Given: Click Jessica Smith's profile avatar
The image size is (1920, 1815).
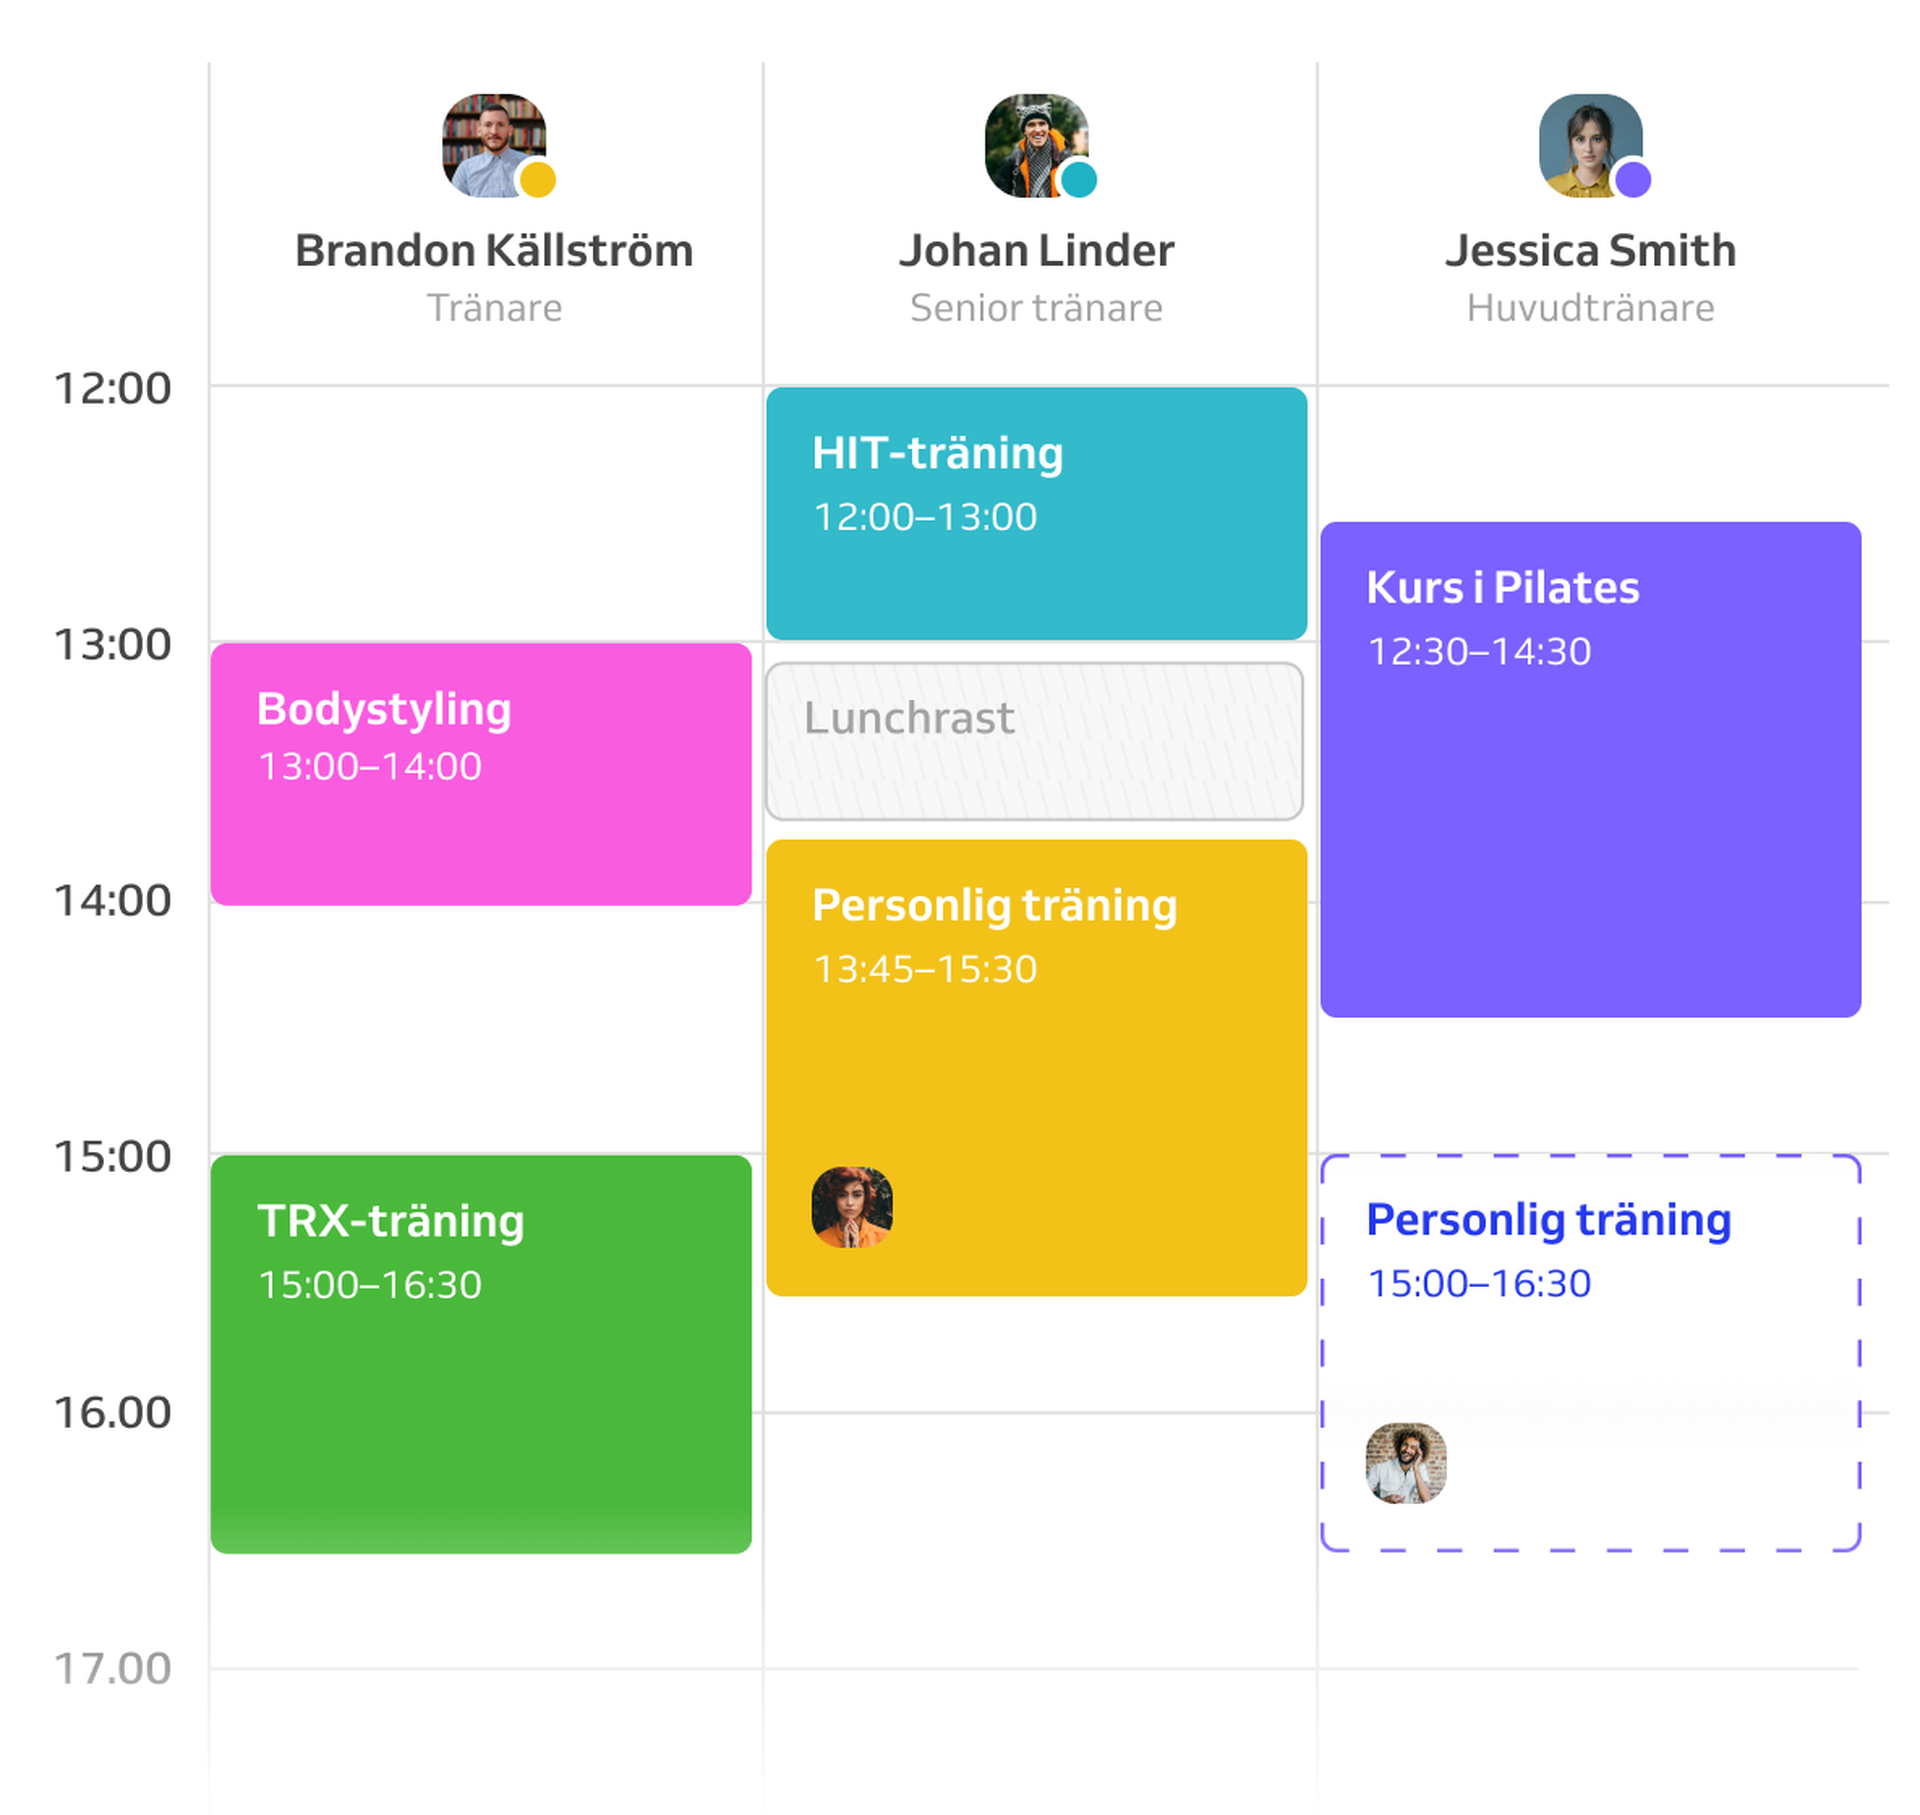Looking at the screenshot, I should (1587, 142).
